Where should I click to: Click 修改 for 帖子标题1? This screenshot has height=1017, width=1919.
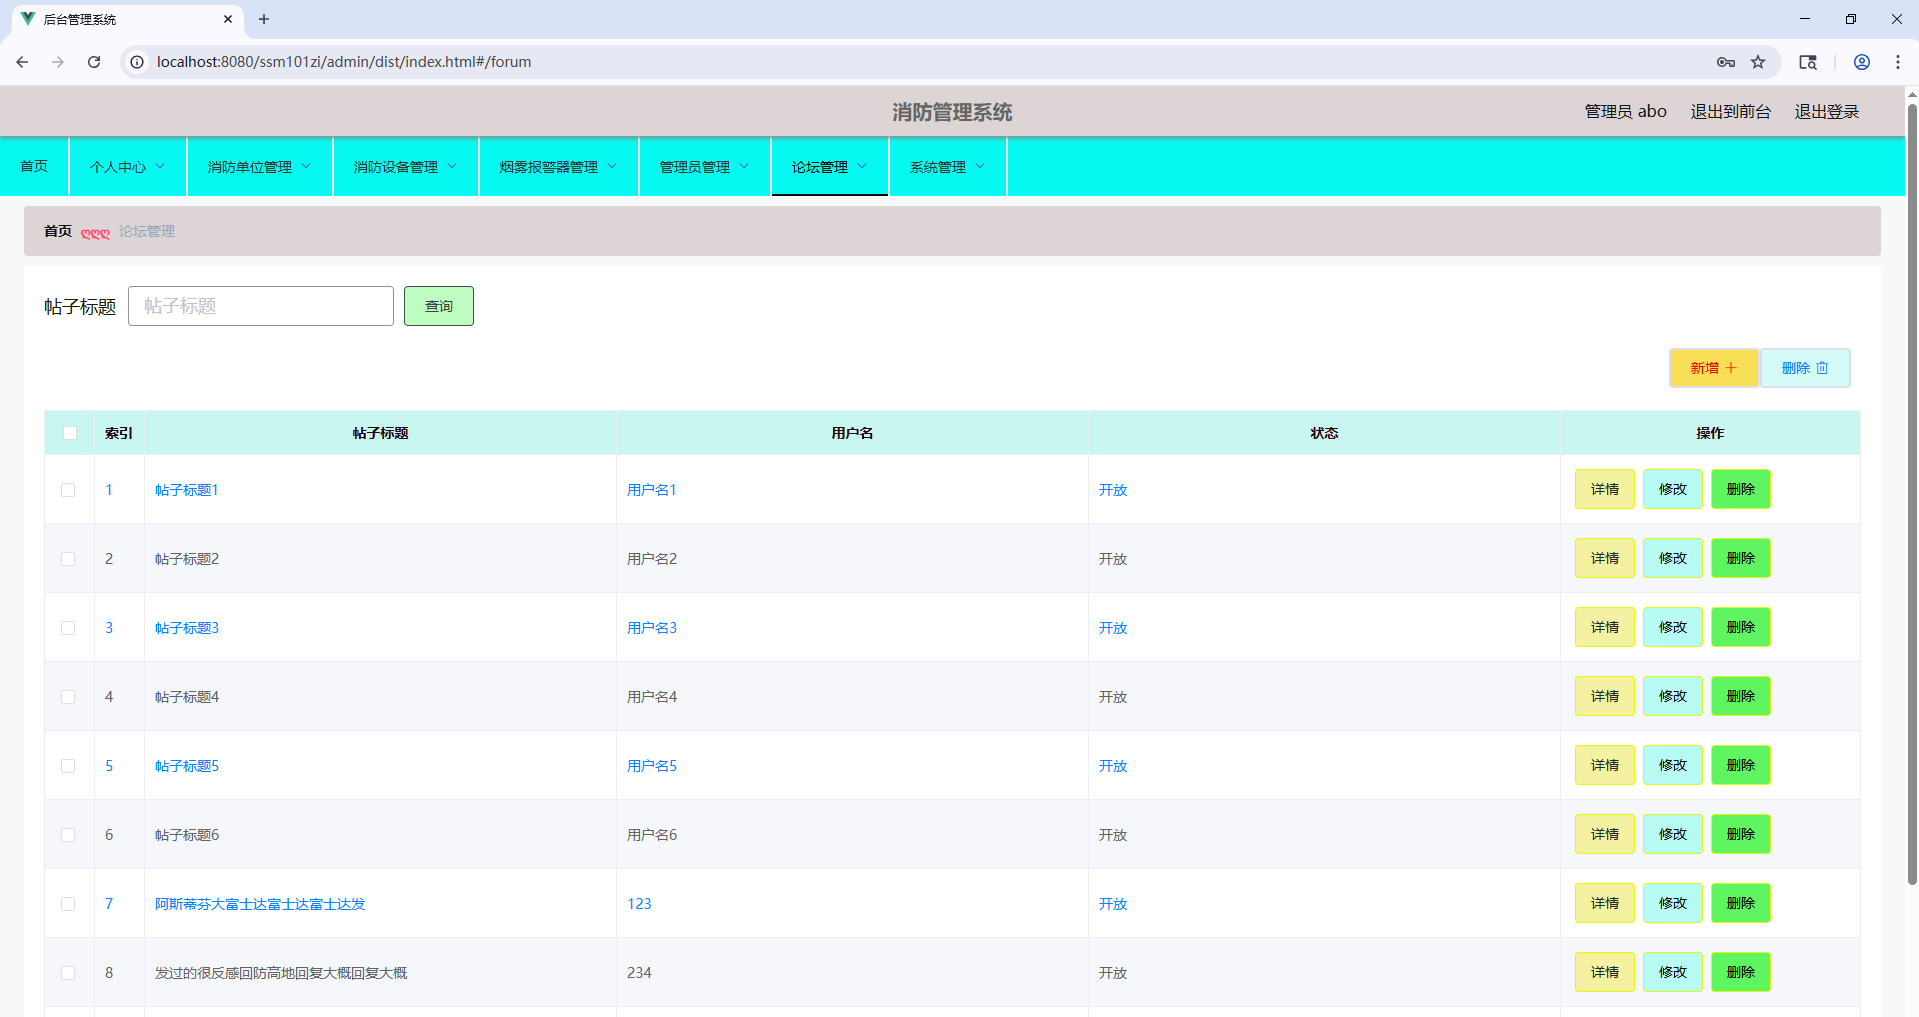click(1673, 489)
